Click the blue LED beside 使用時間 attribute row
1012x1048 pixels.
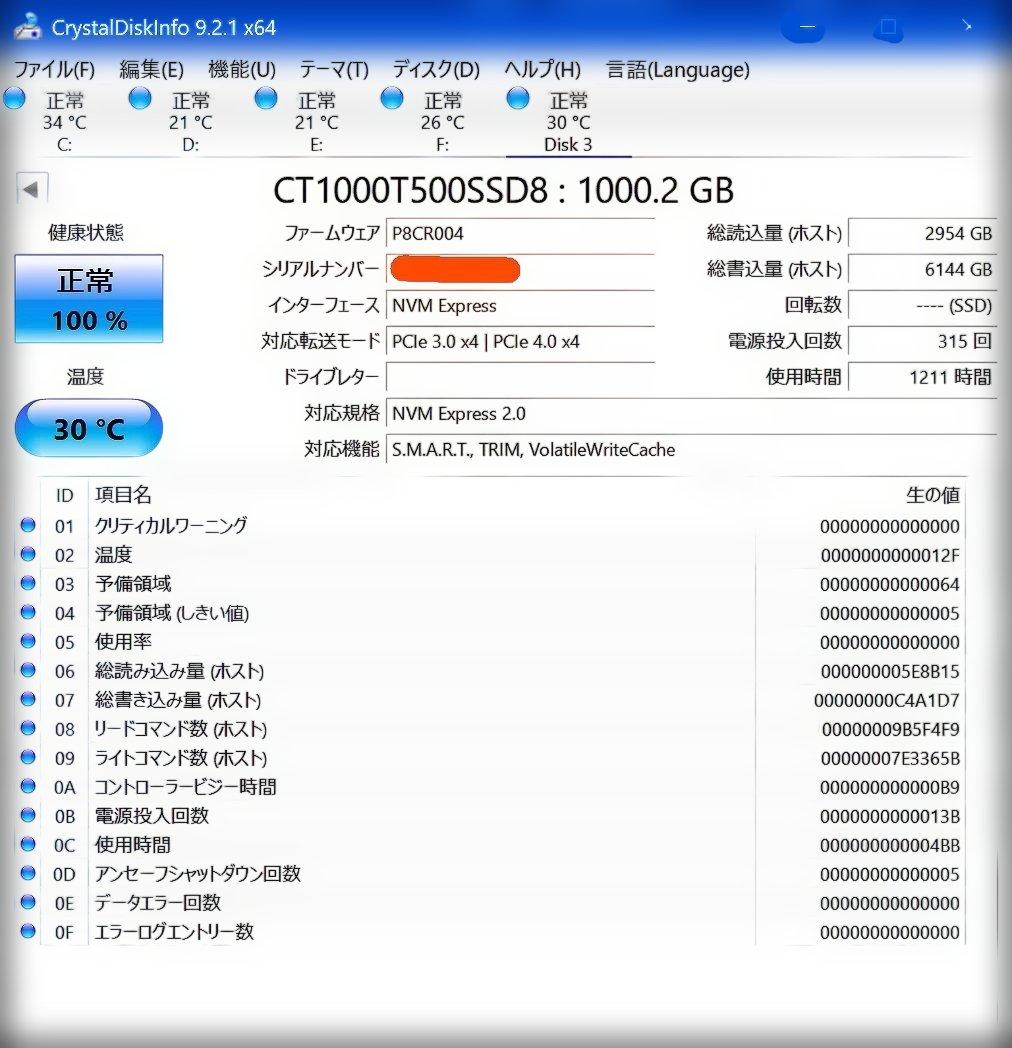(x=27, y=845)
